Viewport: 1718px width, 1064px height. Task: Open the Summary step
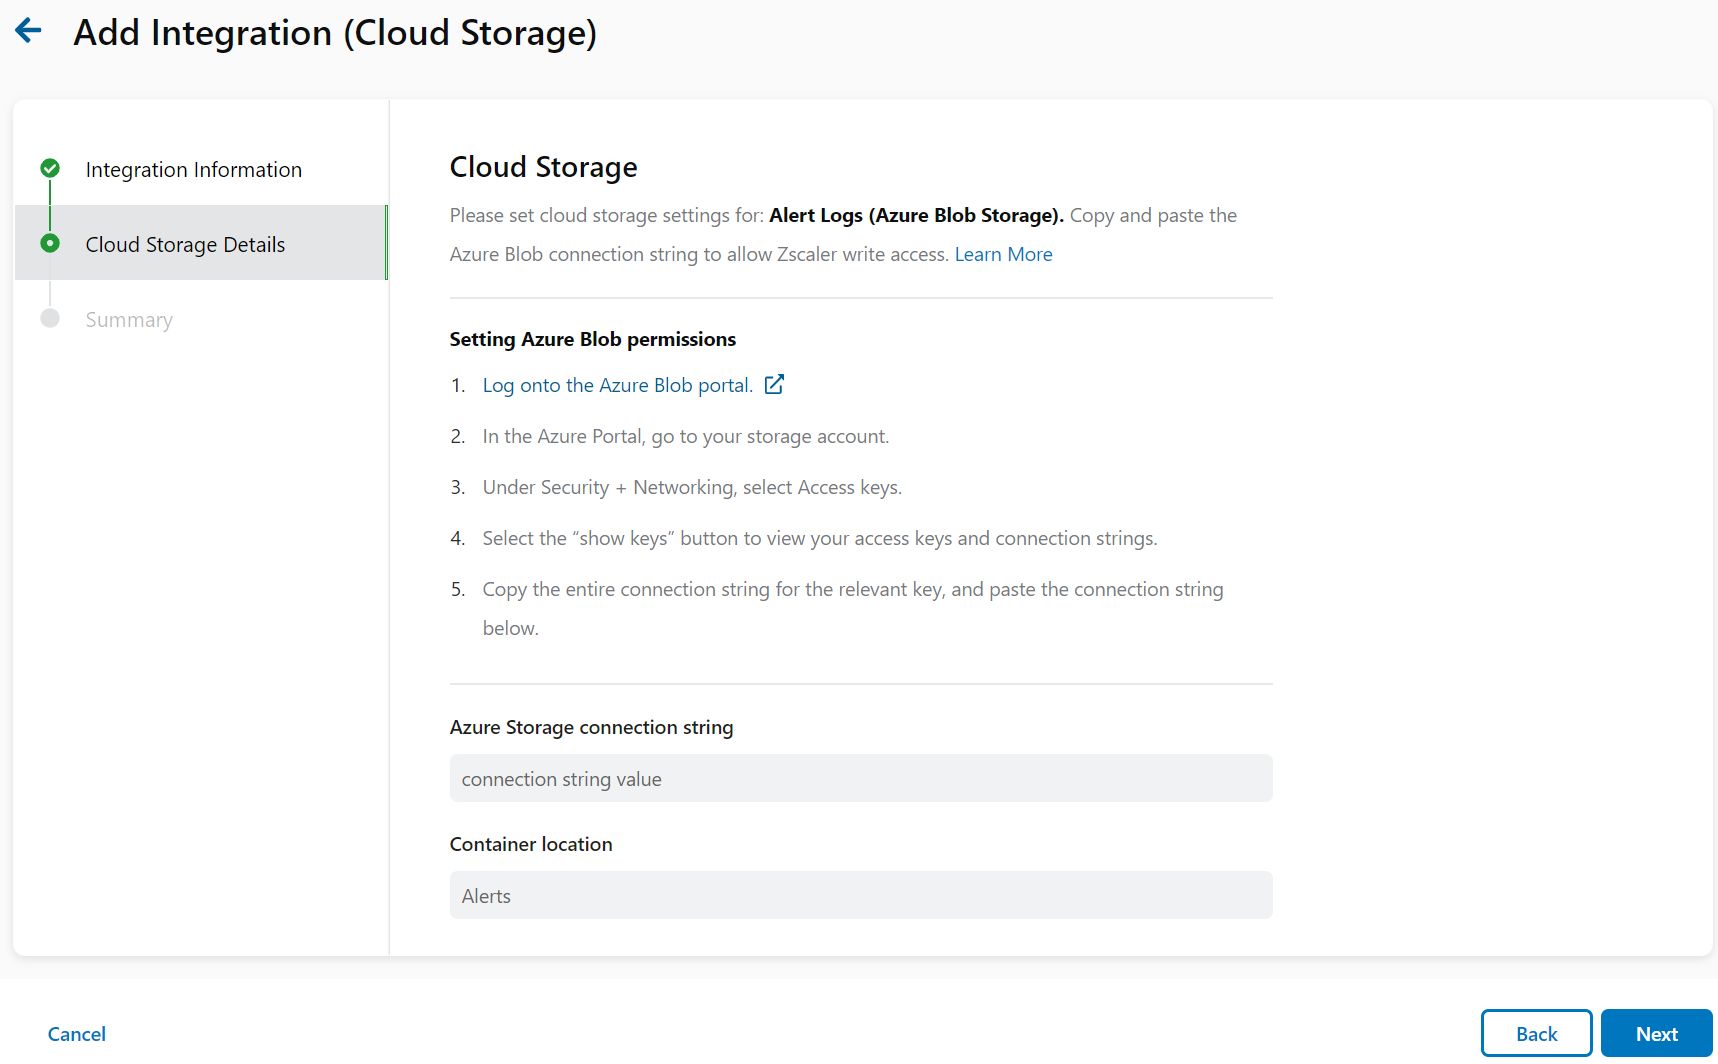[128, 319]
